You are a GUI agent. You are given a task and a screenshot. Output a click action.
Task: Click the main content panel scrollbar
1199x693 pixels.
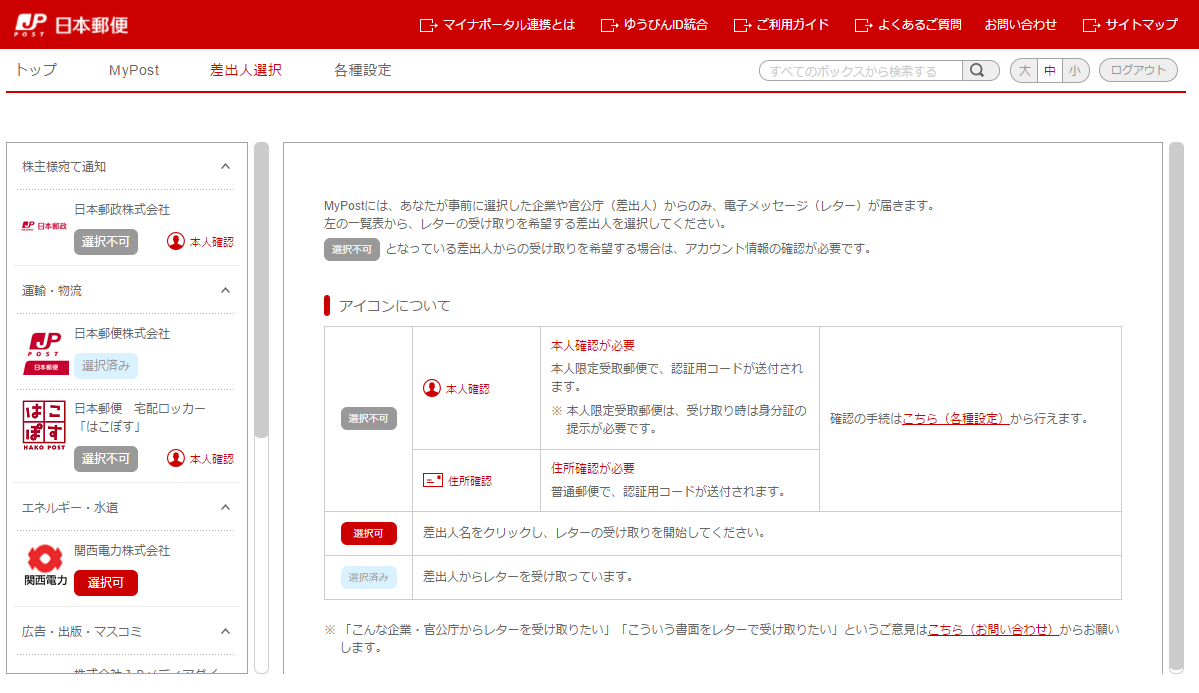(1176, 405)
